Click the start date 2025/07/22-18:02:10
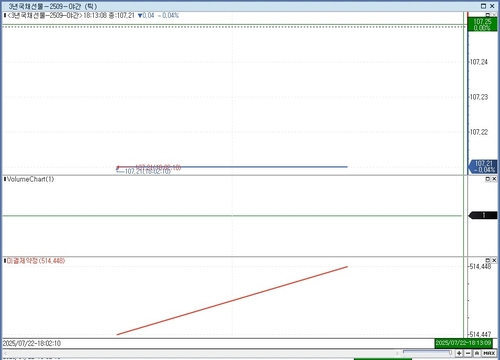This screenshot has width=500, height=360. click(x=32, y=343)
